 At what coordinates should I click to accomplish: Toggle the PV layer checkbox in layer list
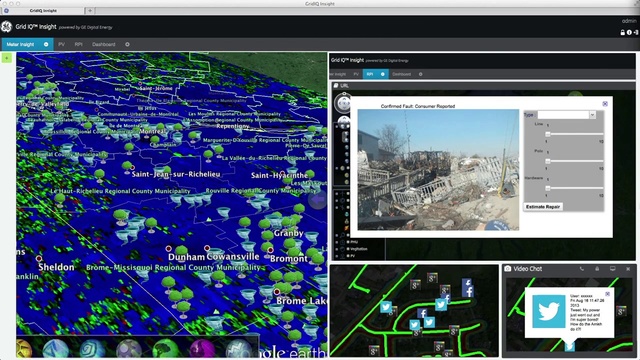[x=348, y=256]
